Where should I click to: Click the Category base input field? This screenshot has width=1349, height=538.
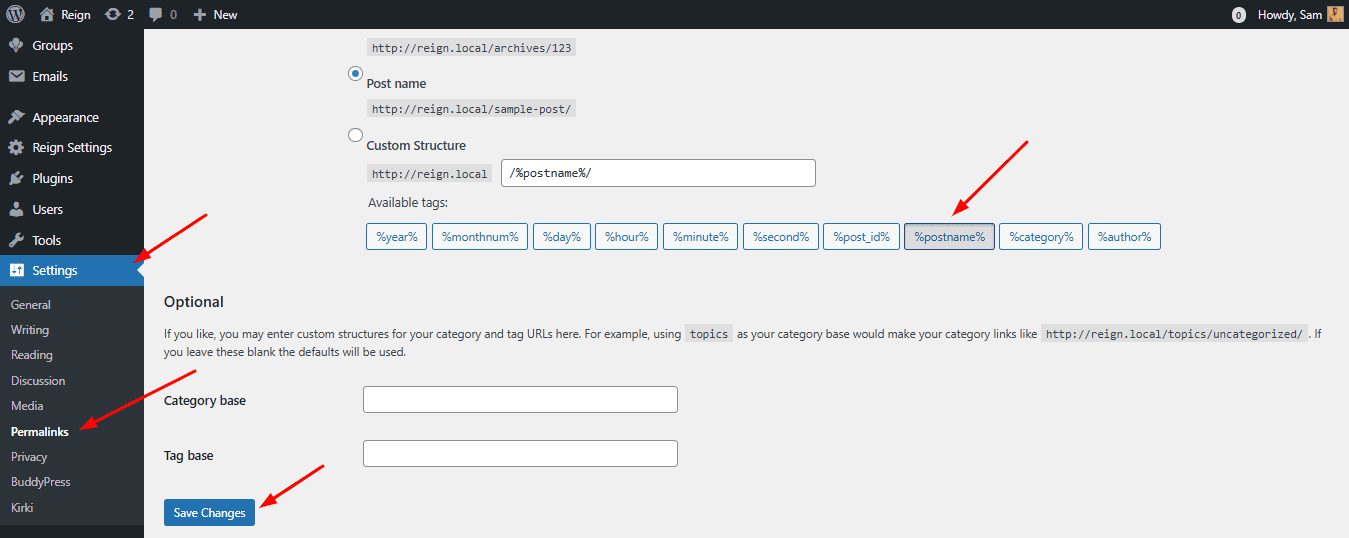(x=520, y=400)
